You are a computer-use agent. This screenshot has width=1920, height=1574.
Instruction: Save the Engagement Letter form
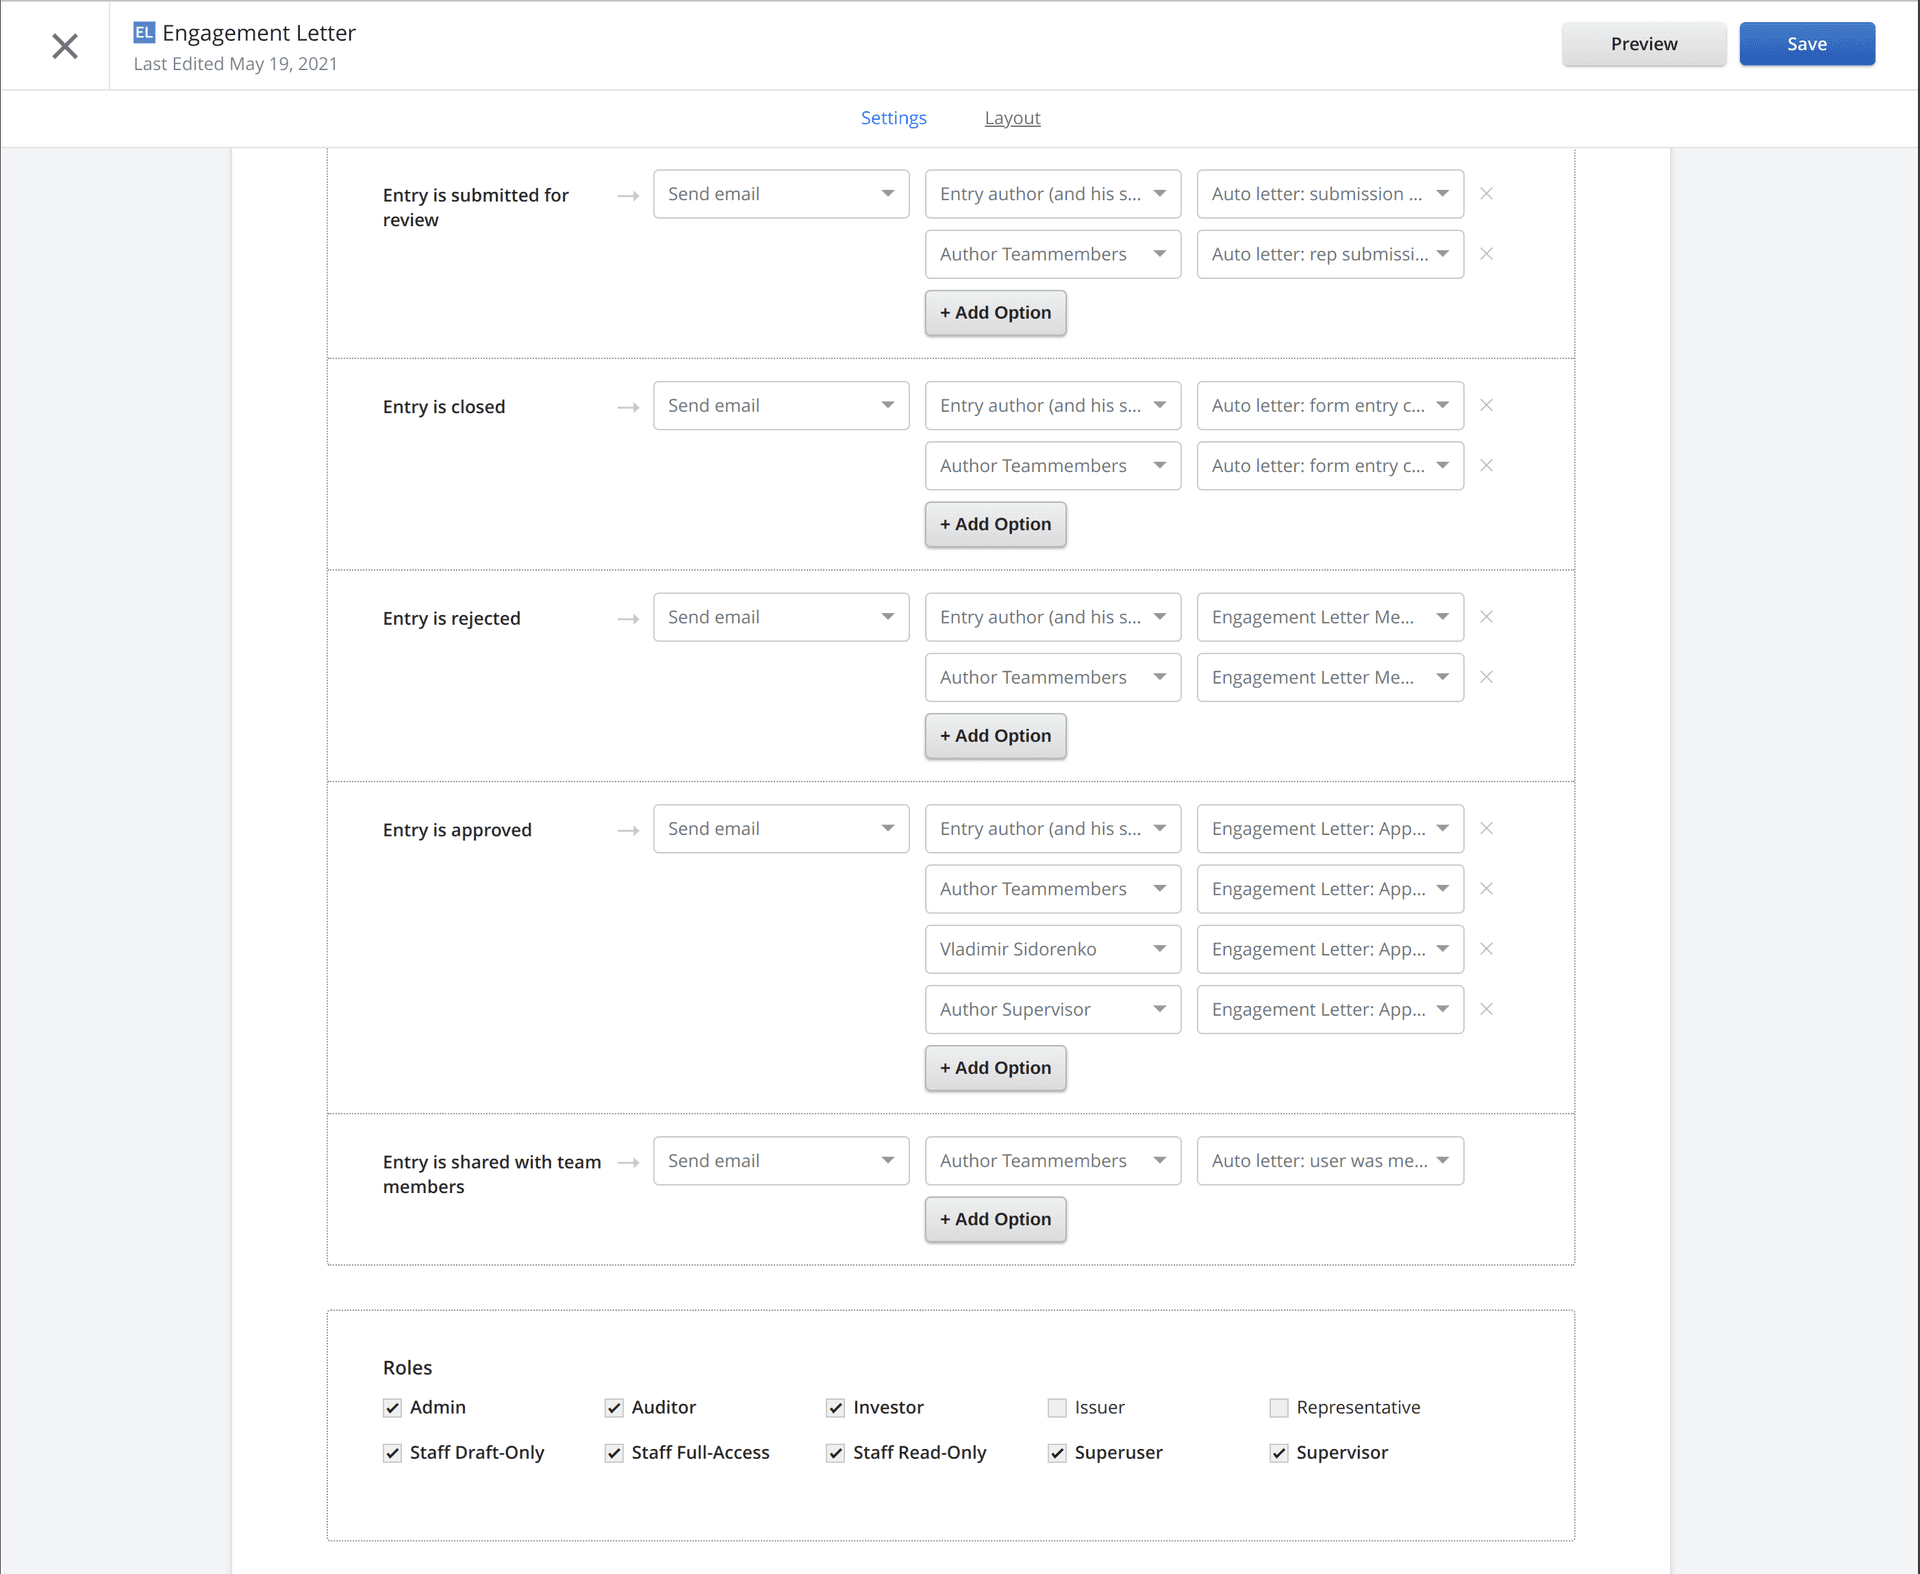tap(1807, 43)
